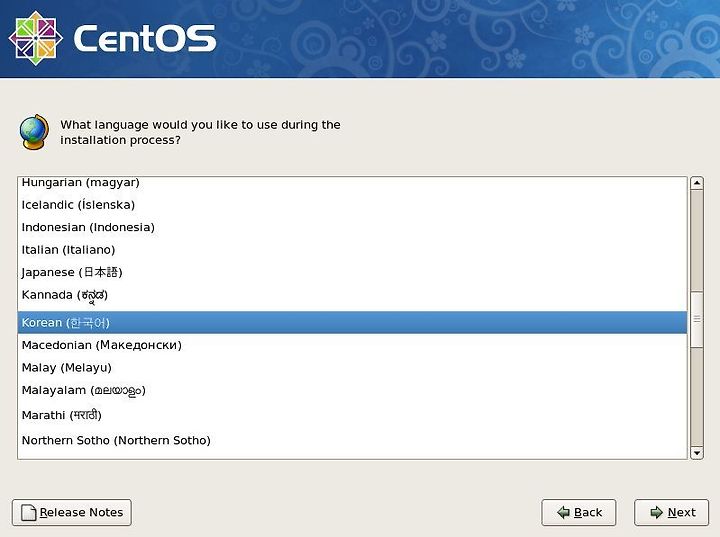The width and height of the screenshot is (720, 537).
Task: Click the scrollbar up arrow
Action: tap(697, 183)
